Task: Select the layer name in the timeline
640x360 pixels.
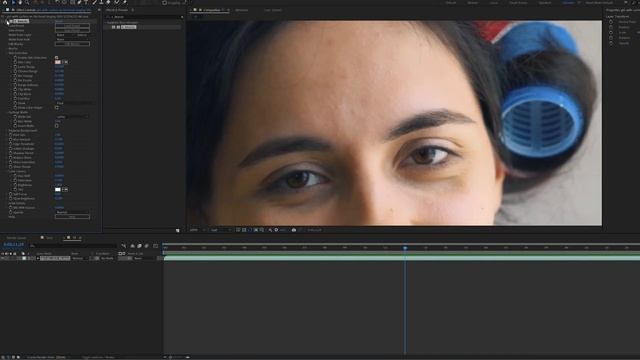Action: [x=55, y=258]
